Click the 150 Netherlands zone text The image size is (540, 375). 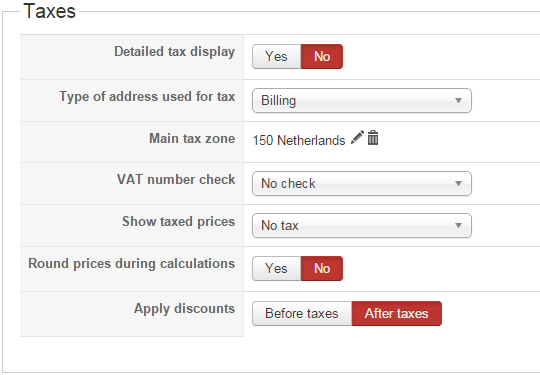(299, 140)
